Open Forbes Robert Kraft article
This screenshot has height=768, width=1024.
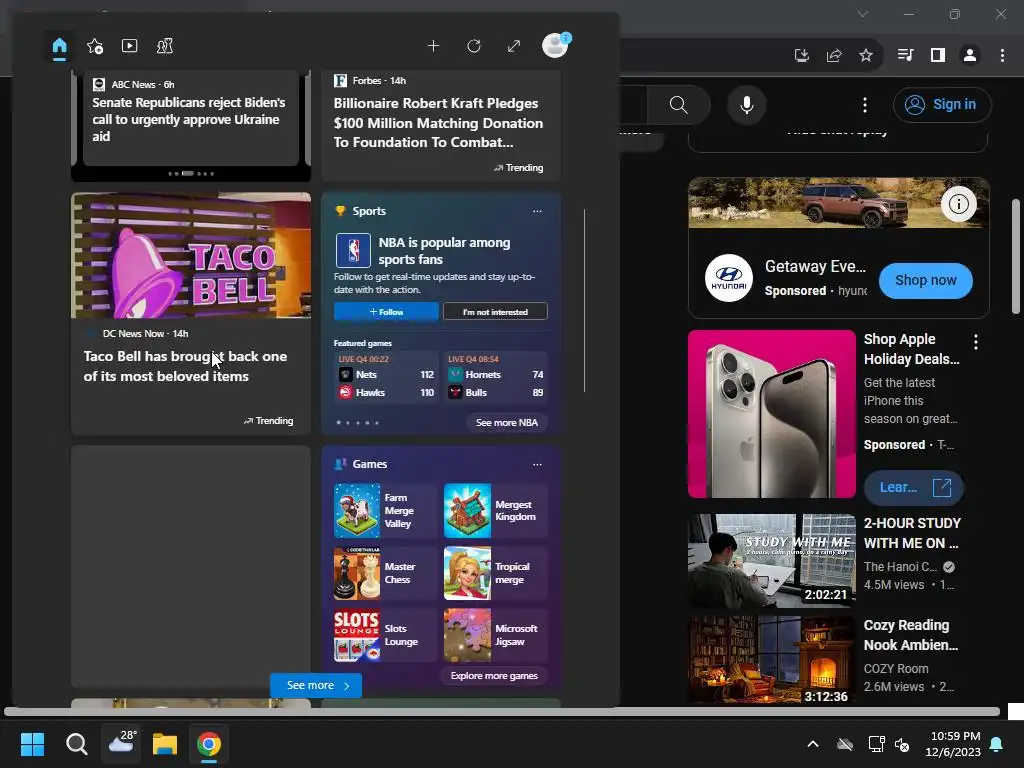pos(441,124)
